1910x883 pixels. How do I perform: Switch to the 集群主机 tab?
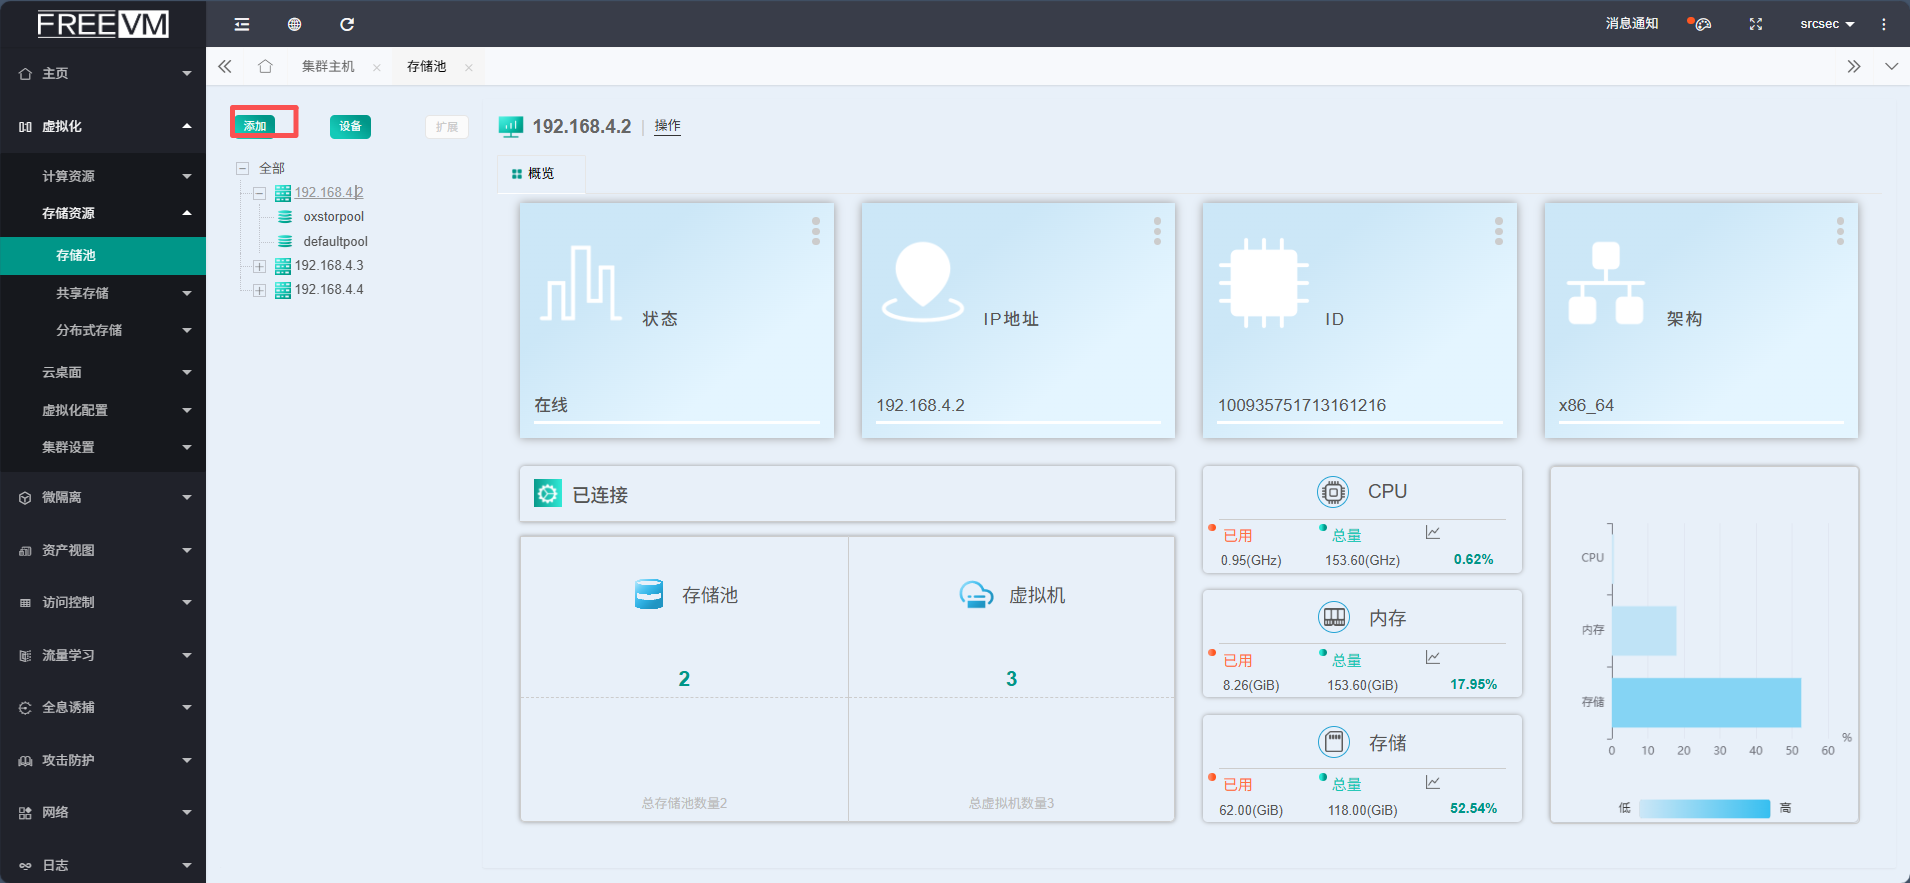(x=328, y=66)
